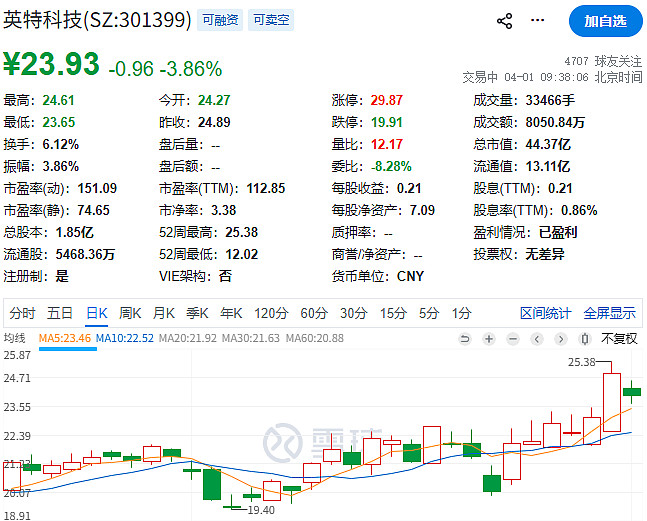This screenshot has width=647, height=521.
Task: Zoom out chart with minus icon
Action: tap(512, 339)
